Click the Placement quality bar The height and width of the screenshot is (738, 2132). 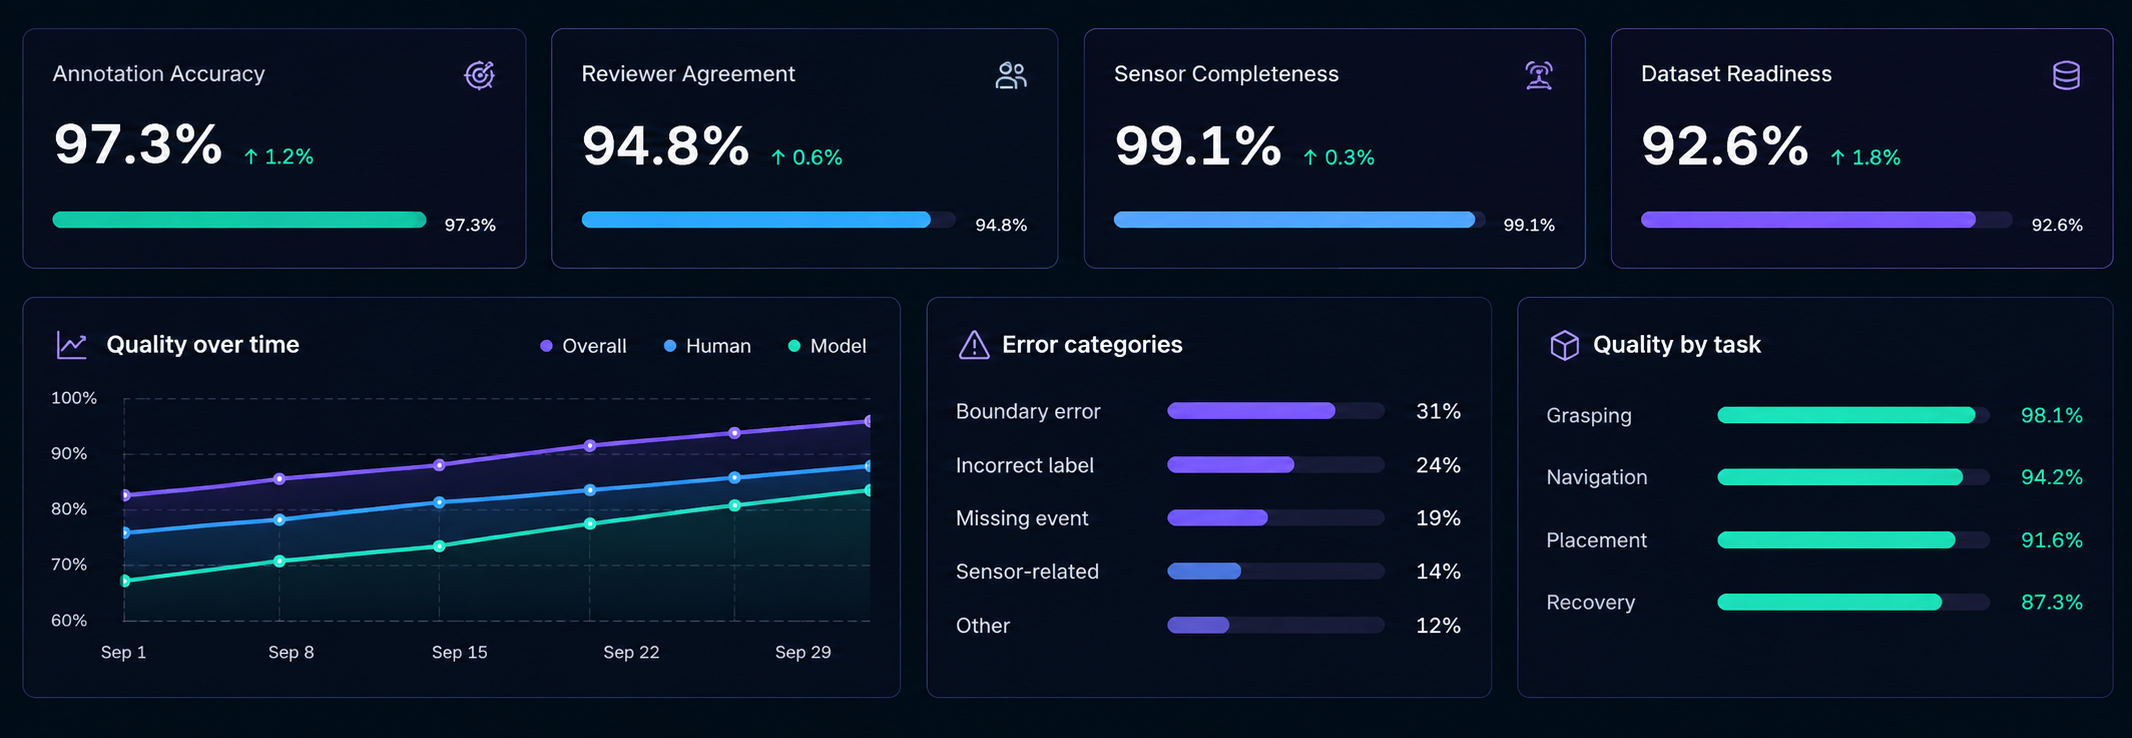tap(1853, 540)
